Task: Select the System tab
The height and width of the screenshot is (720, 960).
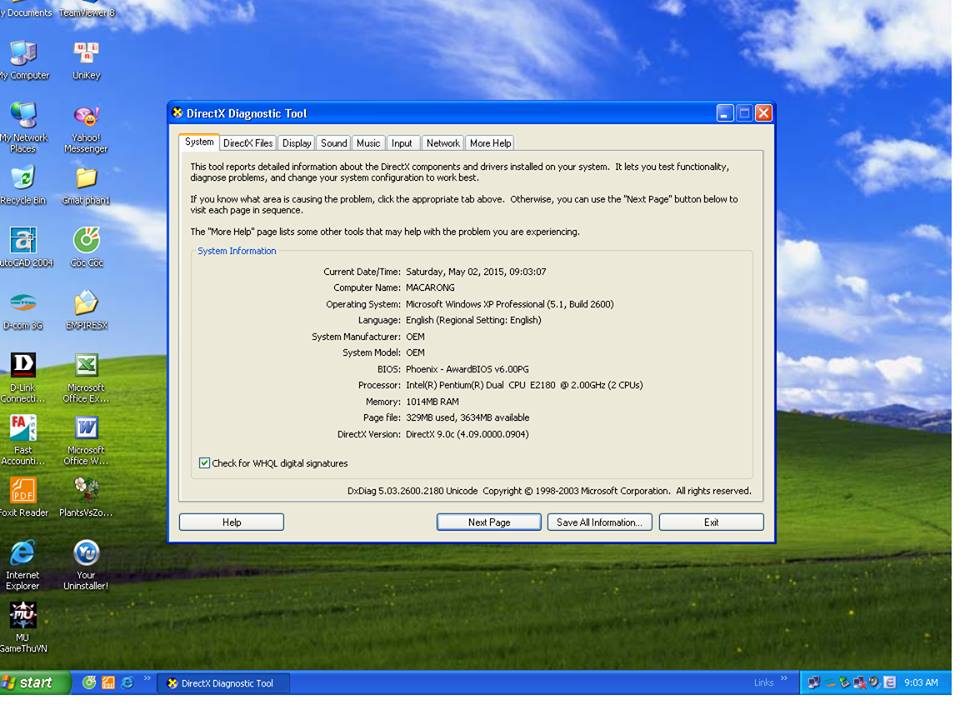Action: click(x=199, y=142)
